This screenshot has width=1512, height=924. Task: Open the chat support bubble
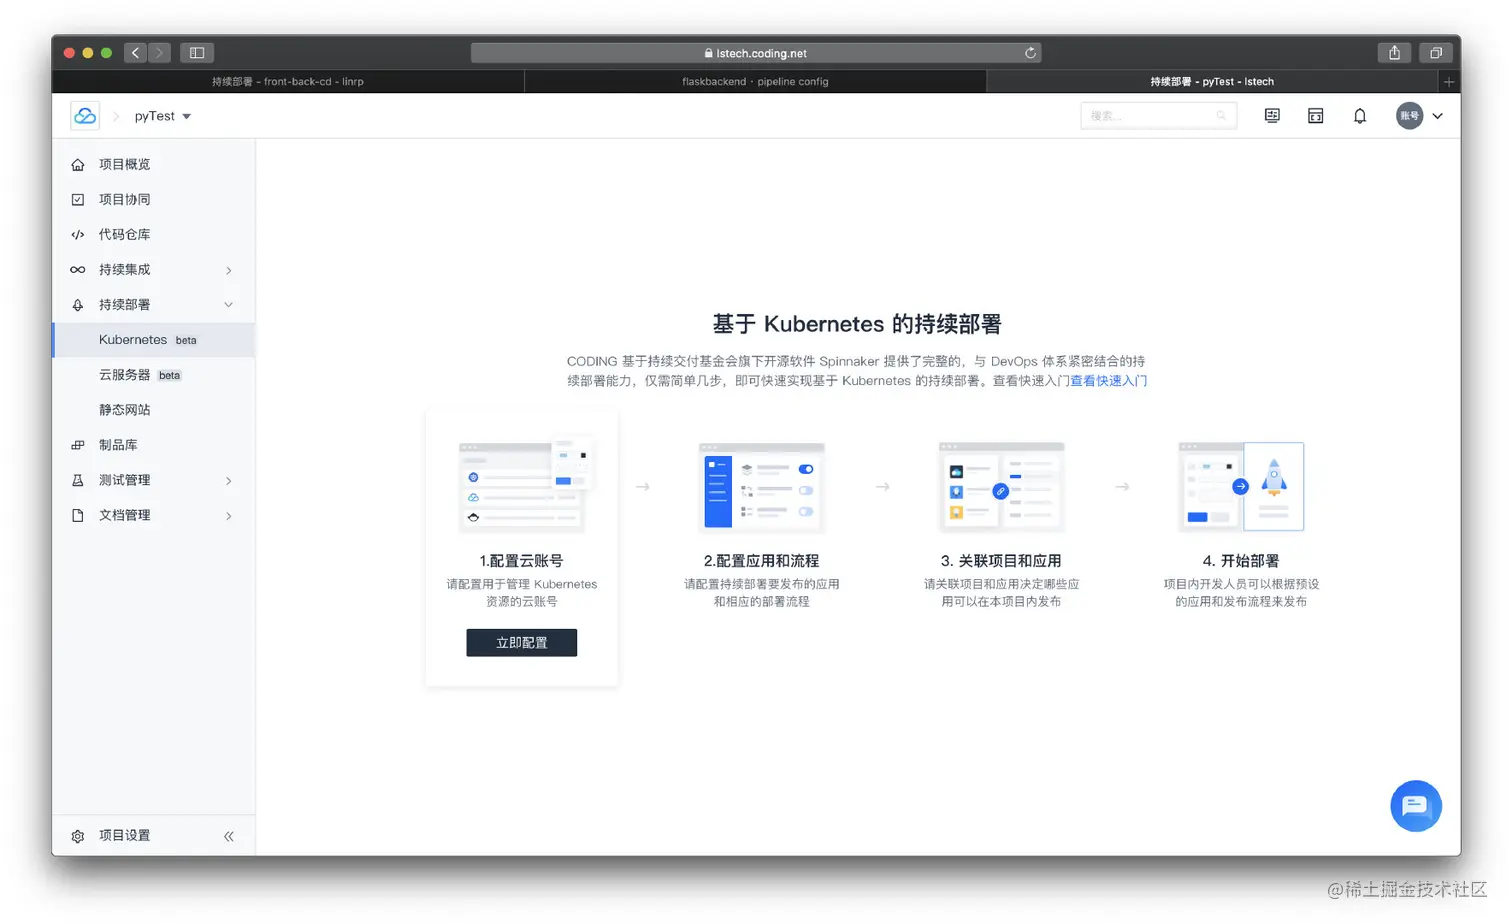[x=1416, y=806]
